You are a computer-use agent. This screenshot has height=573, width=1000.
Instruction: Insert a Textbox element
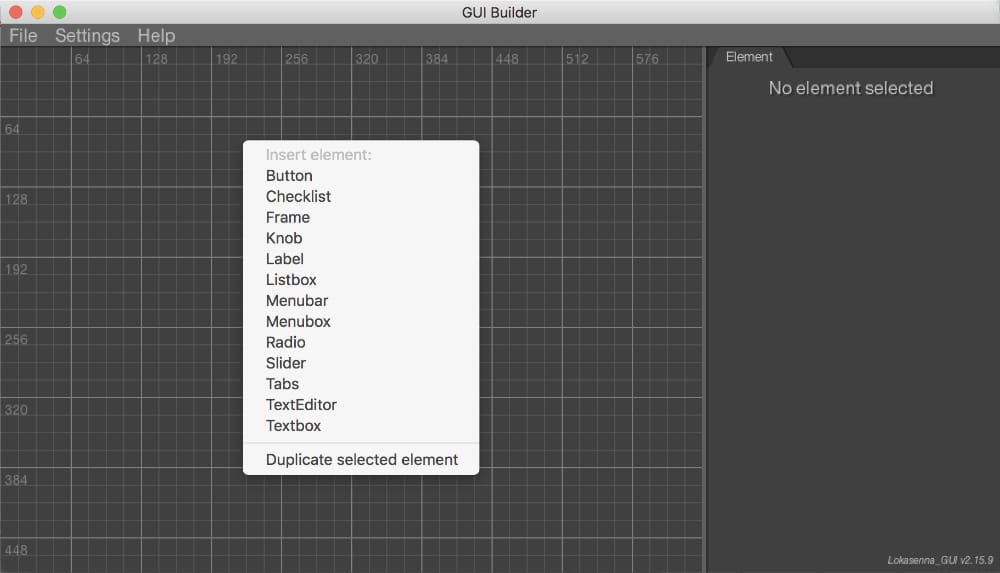click(x=361, y=426)
